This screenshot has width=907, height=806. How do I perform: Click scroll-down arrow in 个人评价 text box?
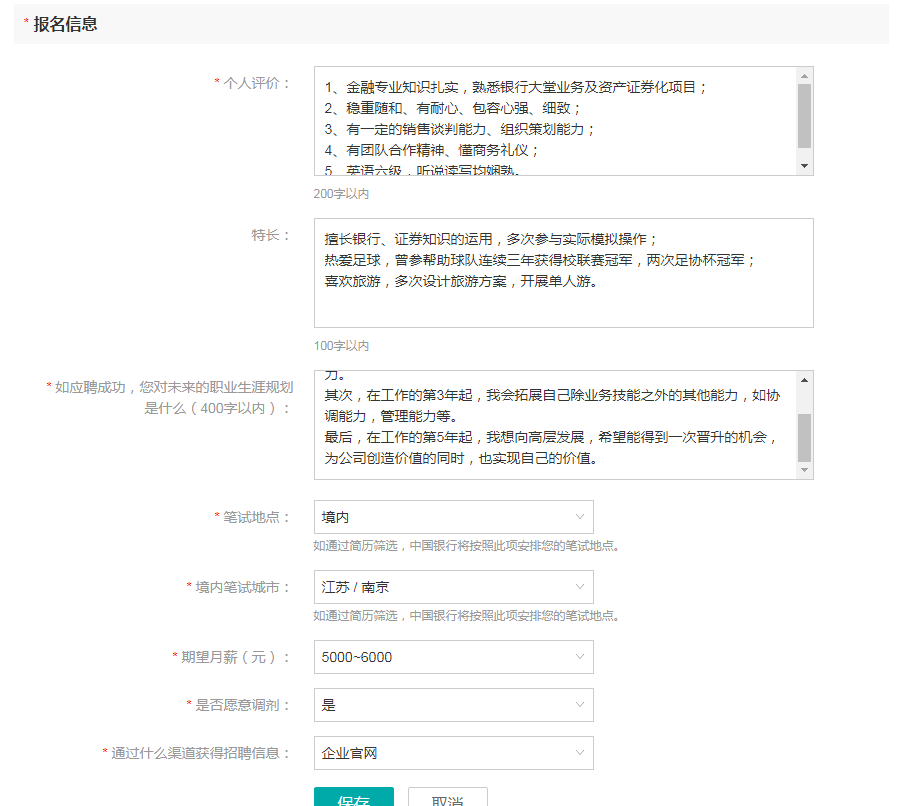[x=804, y=166]
